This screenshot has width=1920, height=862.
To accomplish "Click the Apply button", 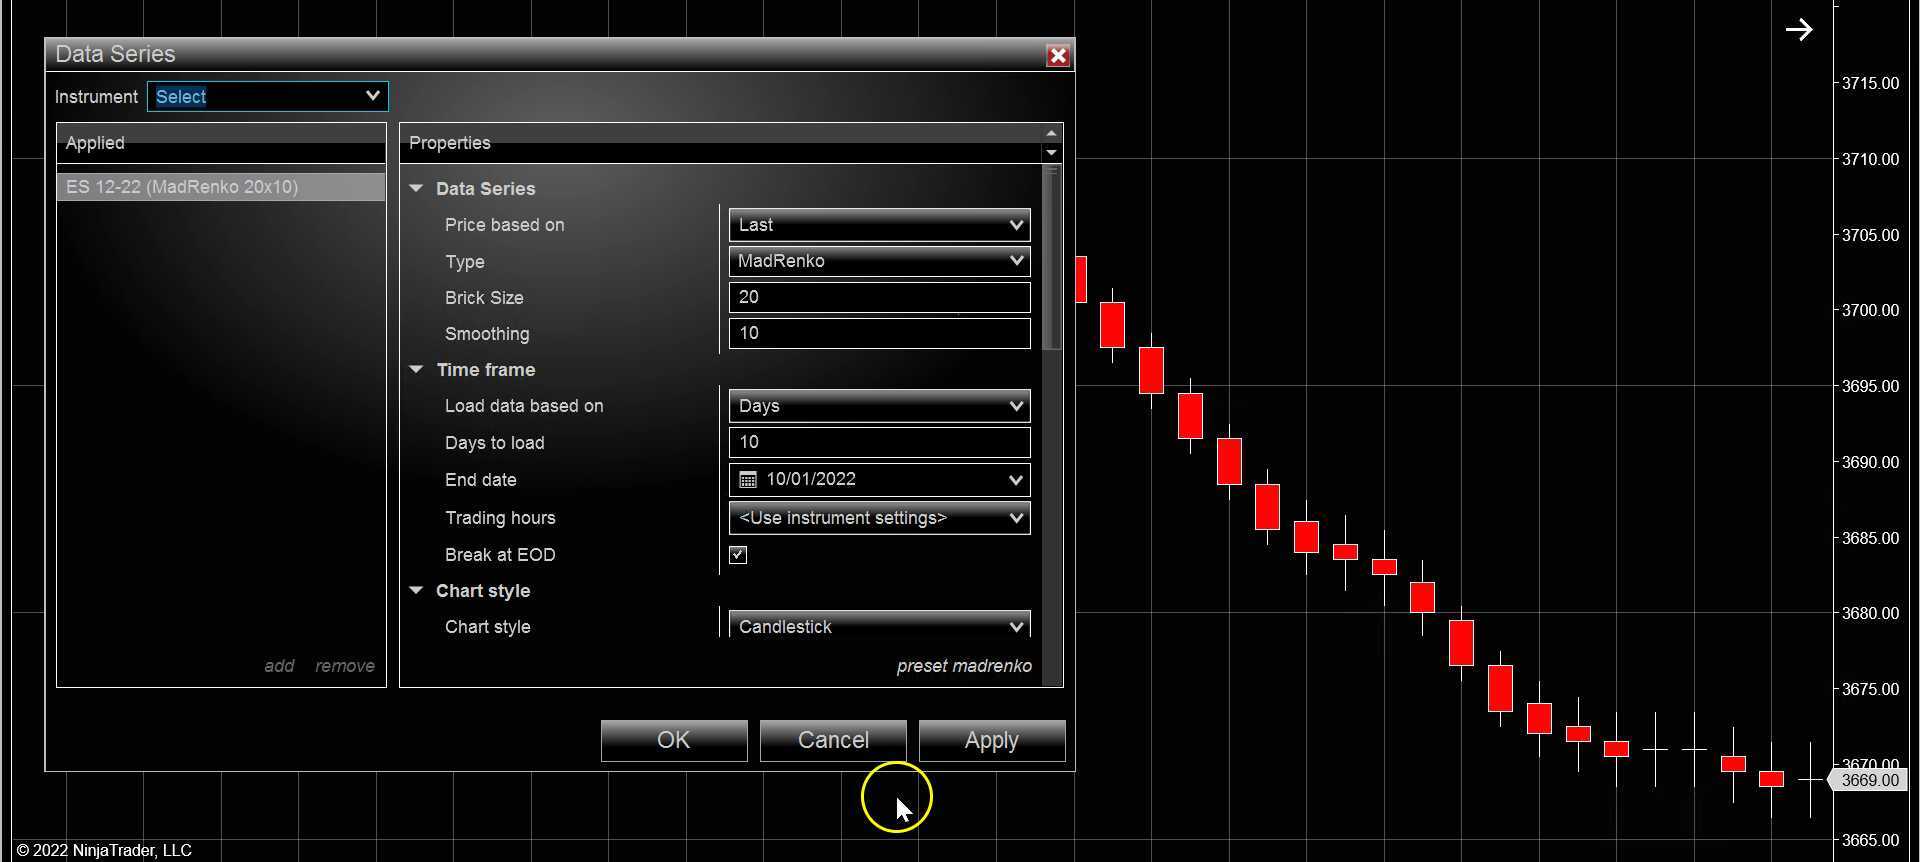I will [991, 740].
